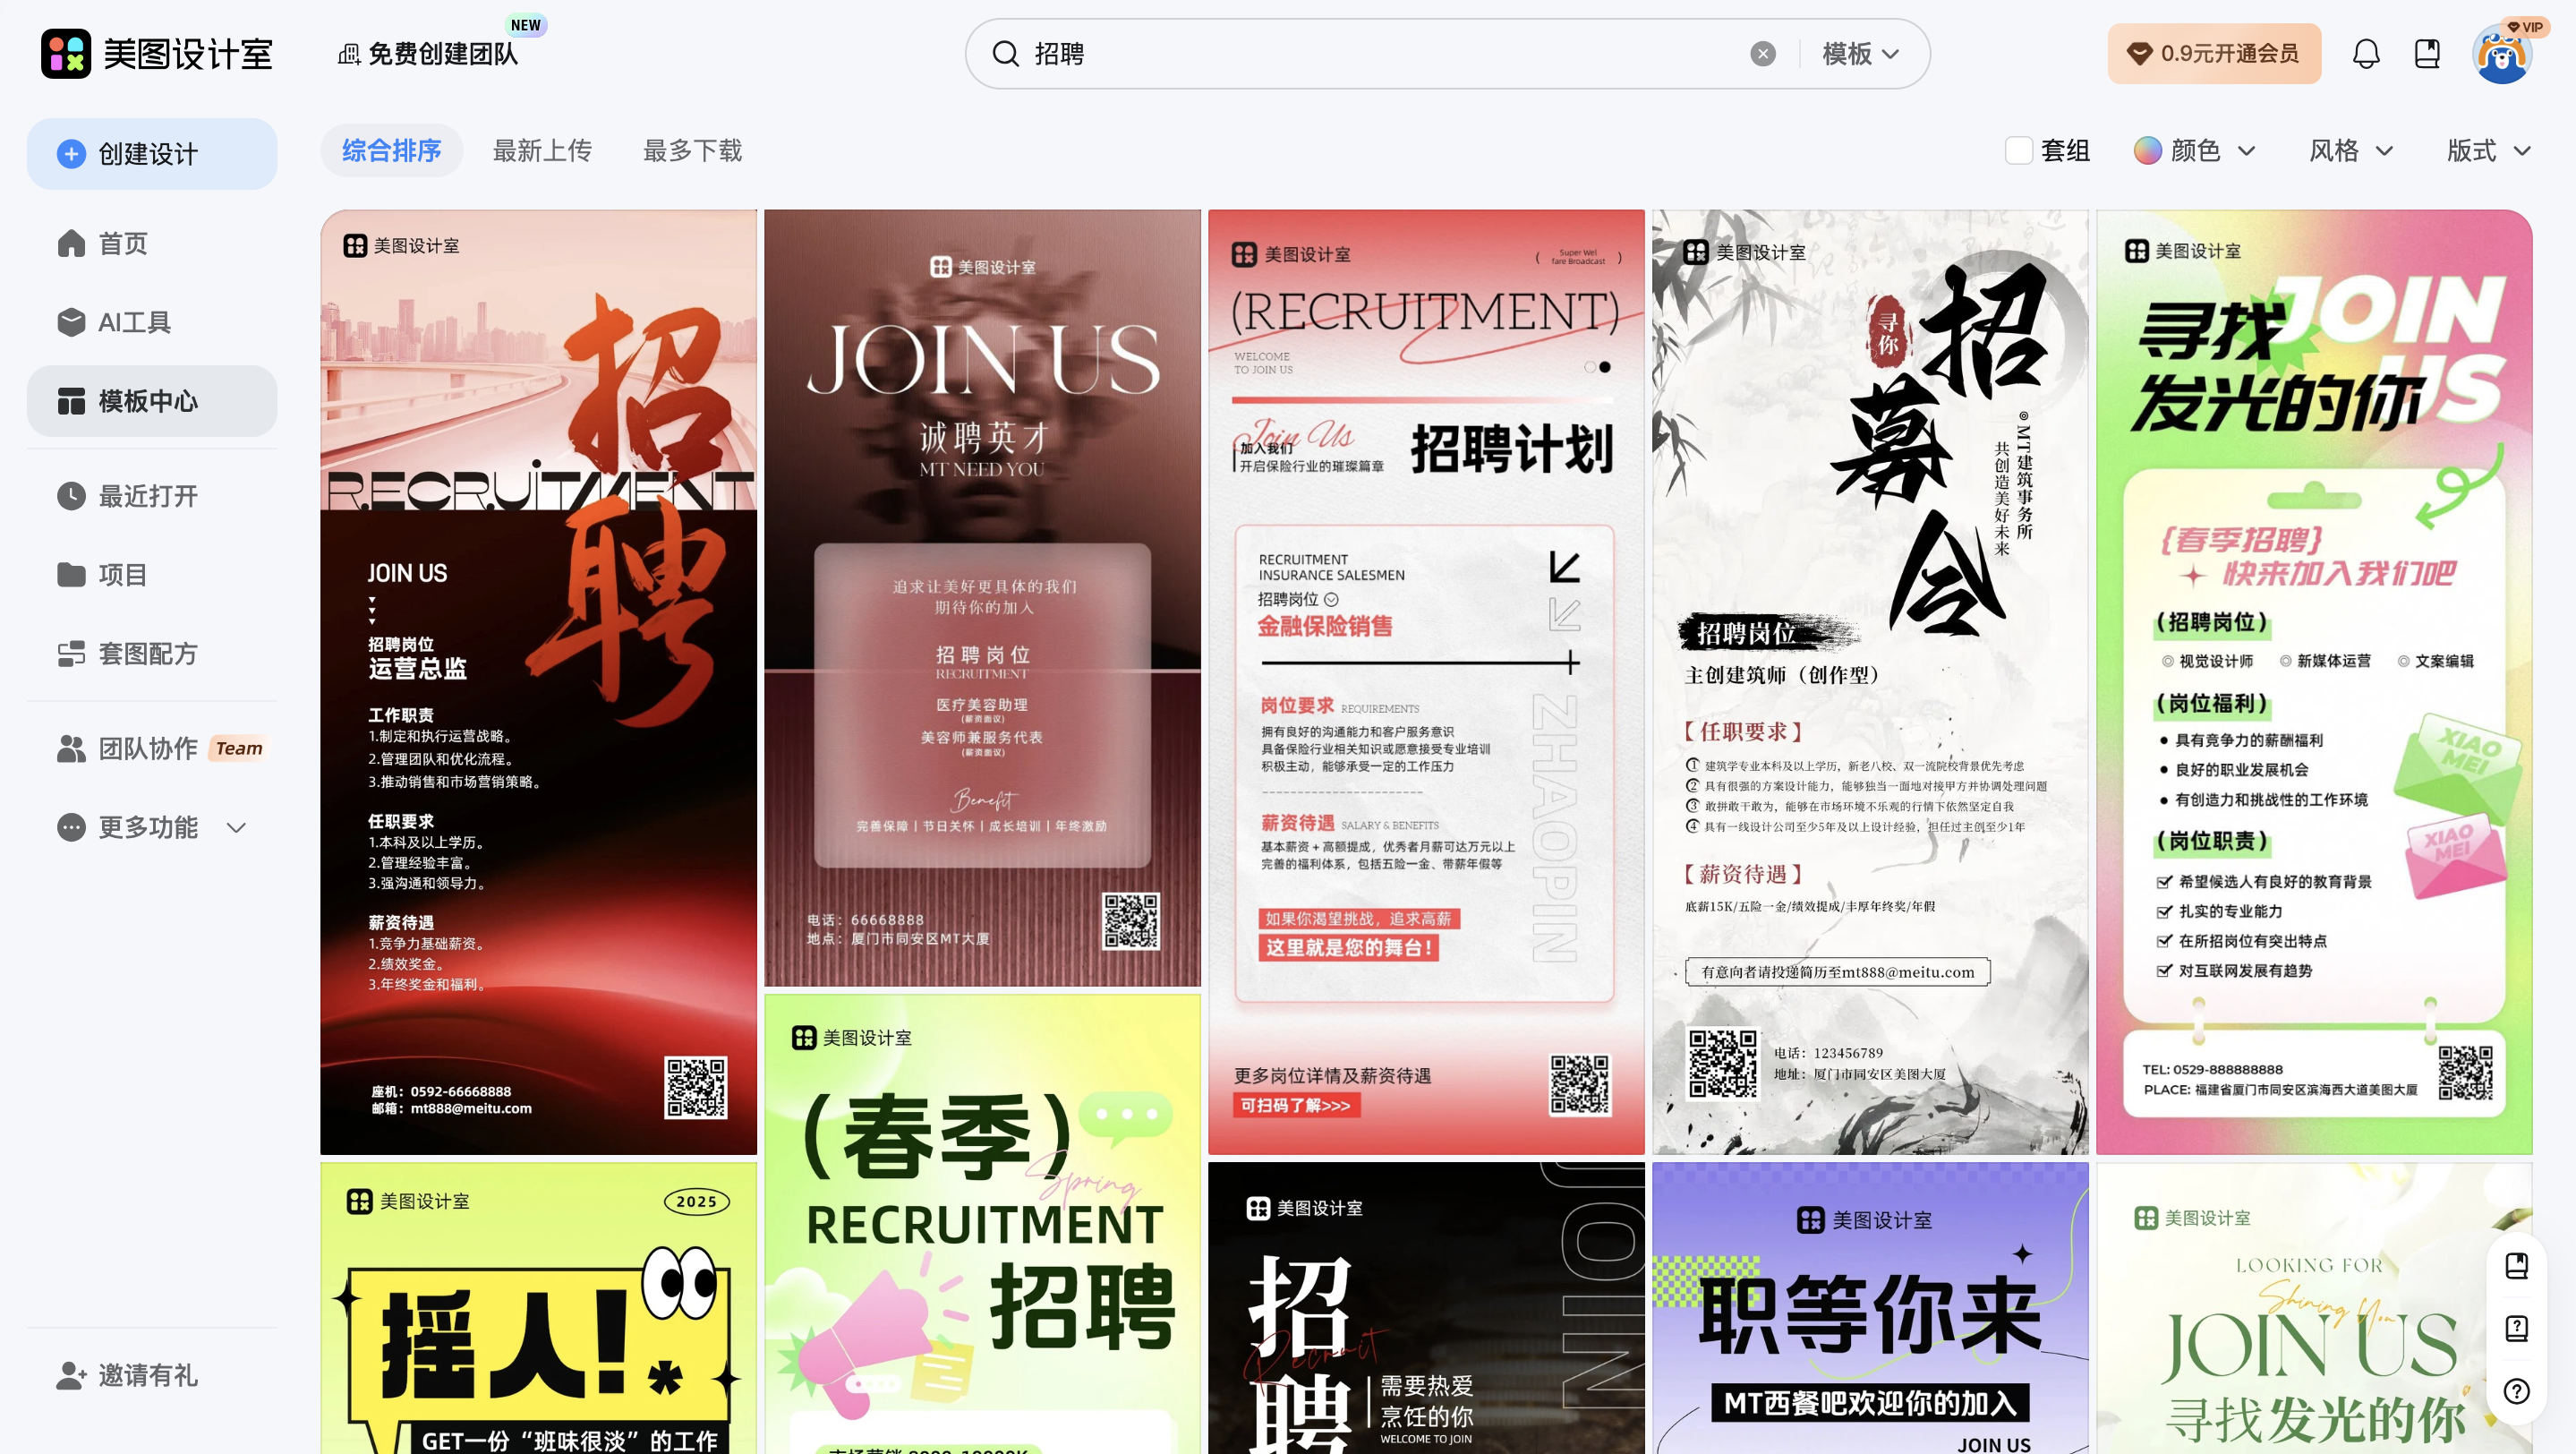Click the 套图配方 sidebar icon
This screenshot has width=2576, height=1454.
point(70,653)
